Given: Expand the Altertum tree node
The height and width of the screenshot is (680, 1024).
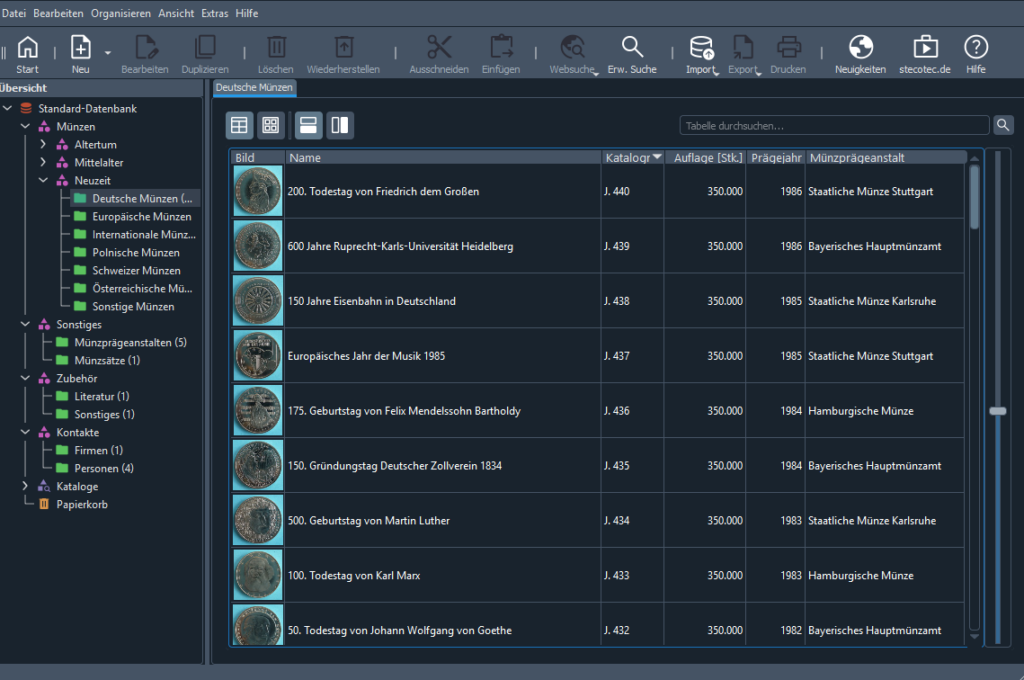Looking at the screenshot, I should coord(43,145).
